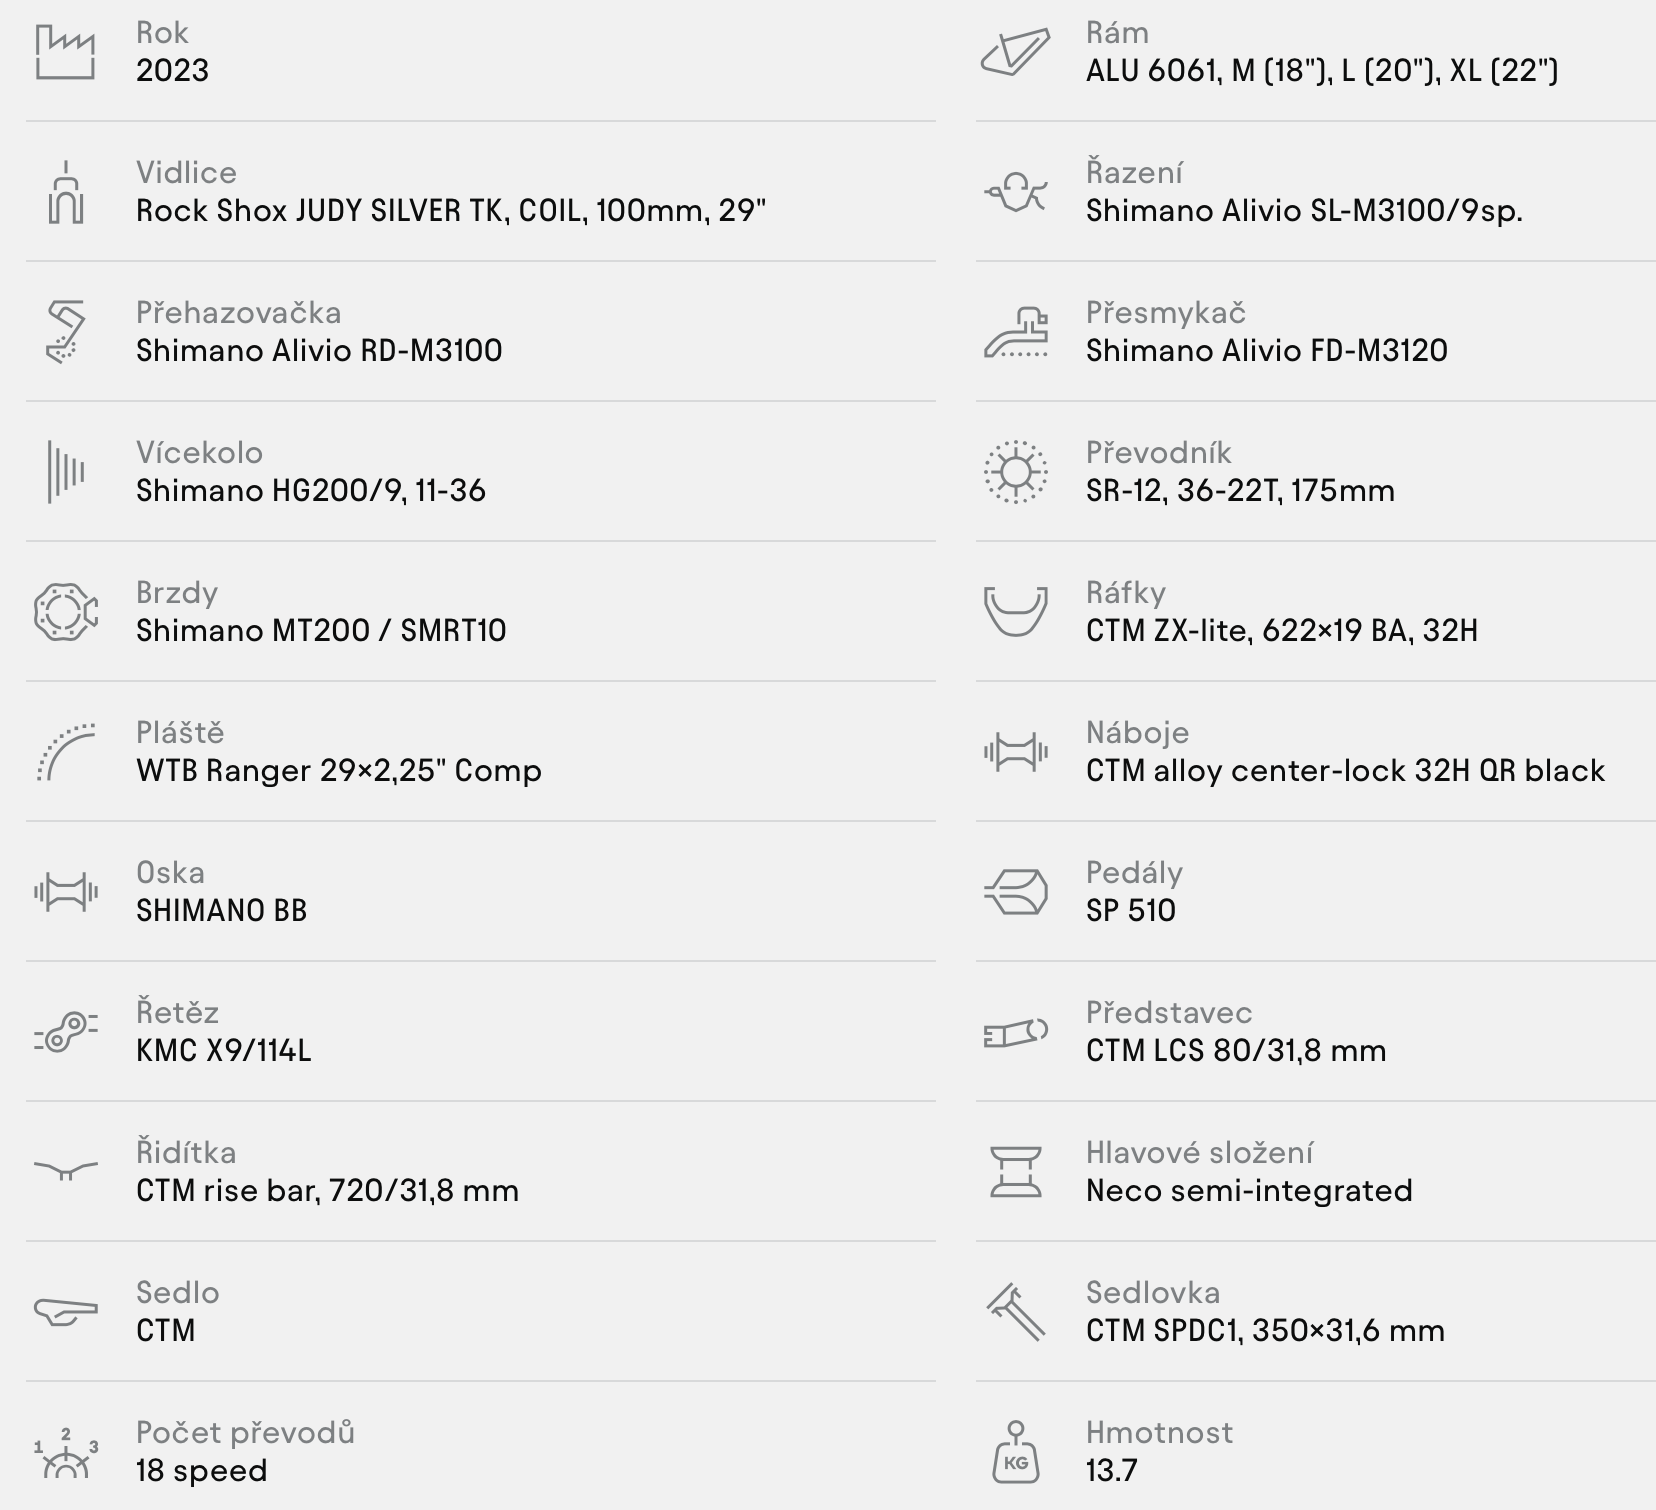Click the suspension fork icon beside Vidlice
1656x1510 pixels.
point(65,192)
